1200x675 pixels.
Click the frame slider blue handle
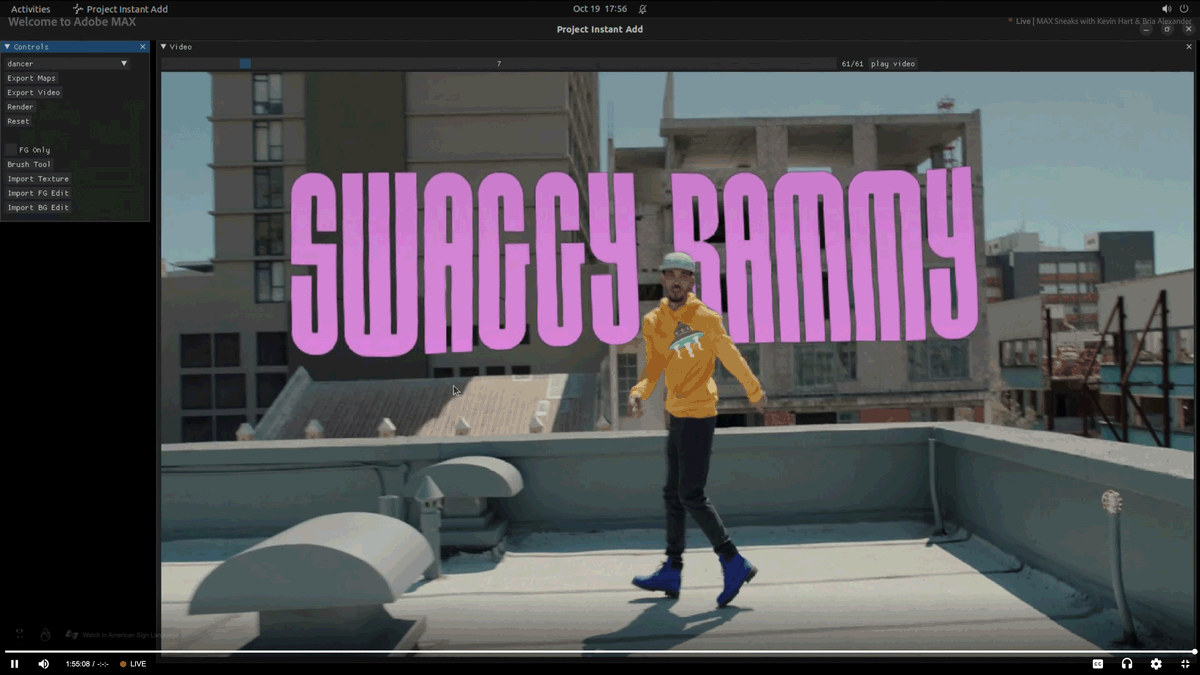tap(245, 64)
